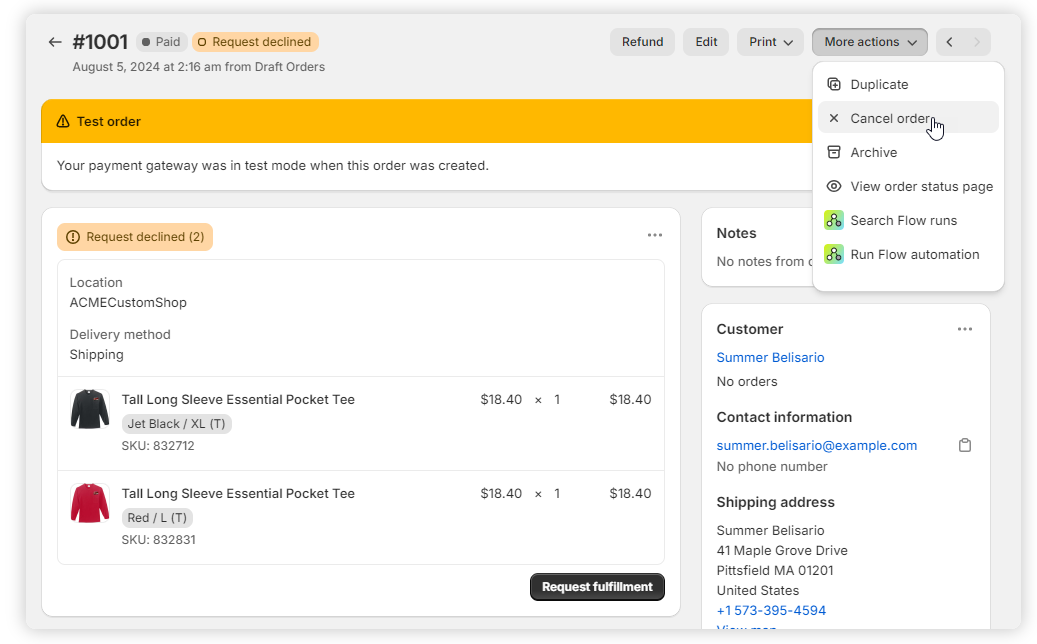Screen dimensions: 1037x644
Task: Click the Request fulfillment button
Action: click(597, 587)
